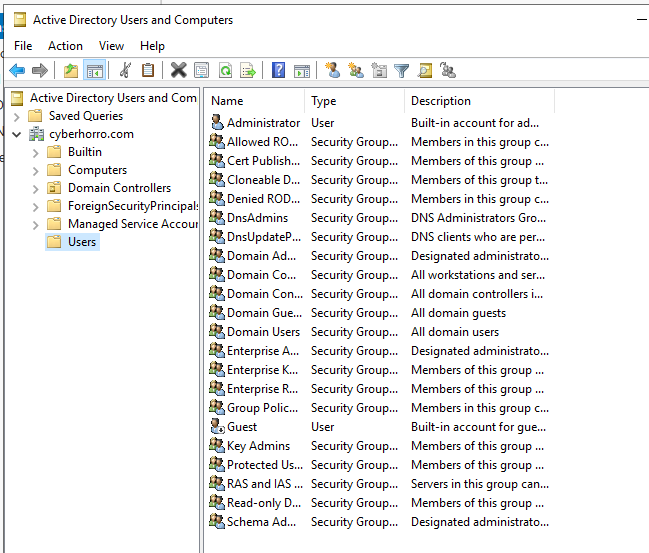This screenshot has height=553, width=649.
Task: Click the Up one level folder icon
Action: click(x=71, y=70)
